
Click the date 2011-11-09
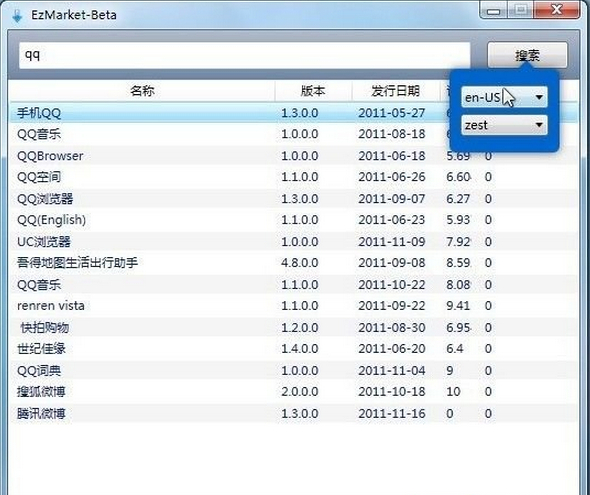[392, 241]
